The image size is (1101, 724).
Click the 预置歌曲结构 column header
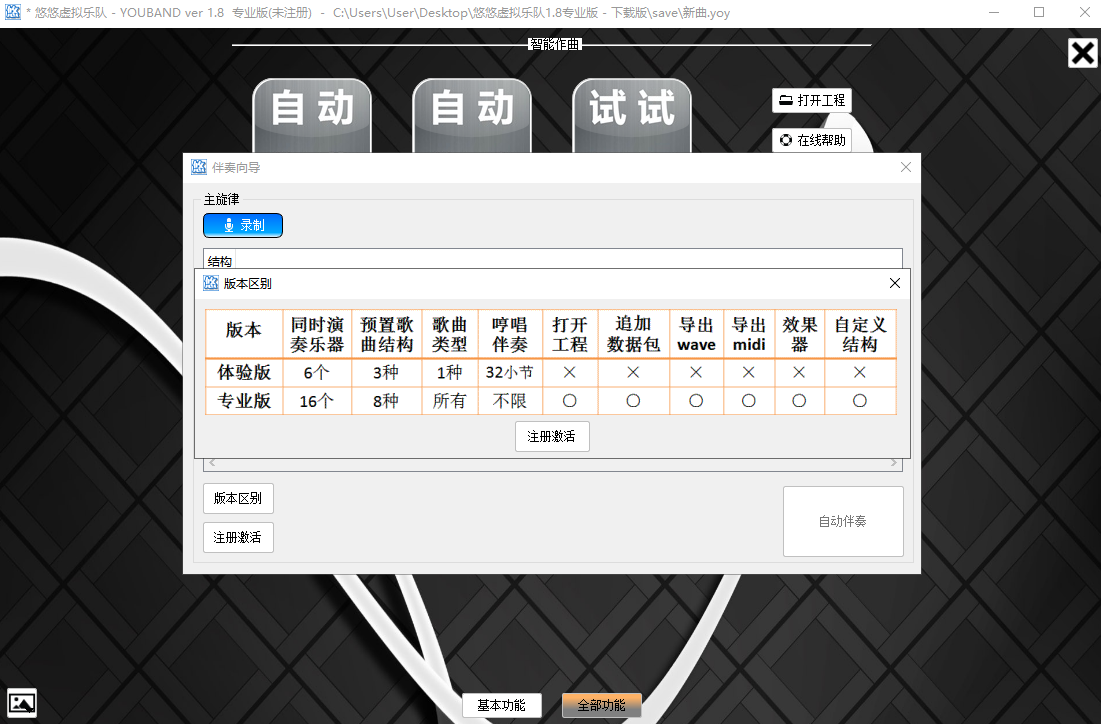click(x=386, y=334)
